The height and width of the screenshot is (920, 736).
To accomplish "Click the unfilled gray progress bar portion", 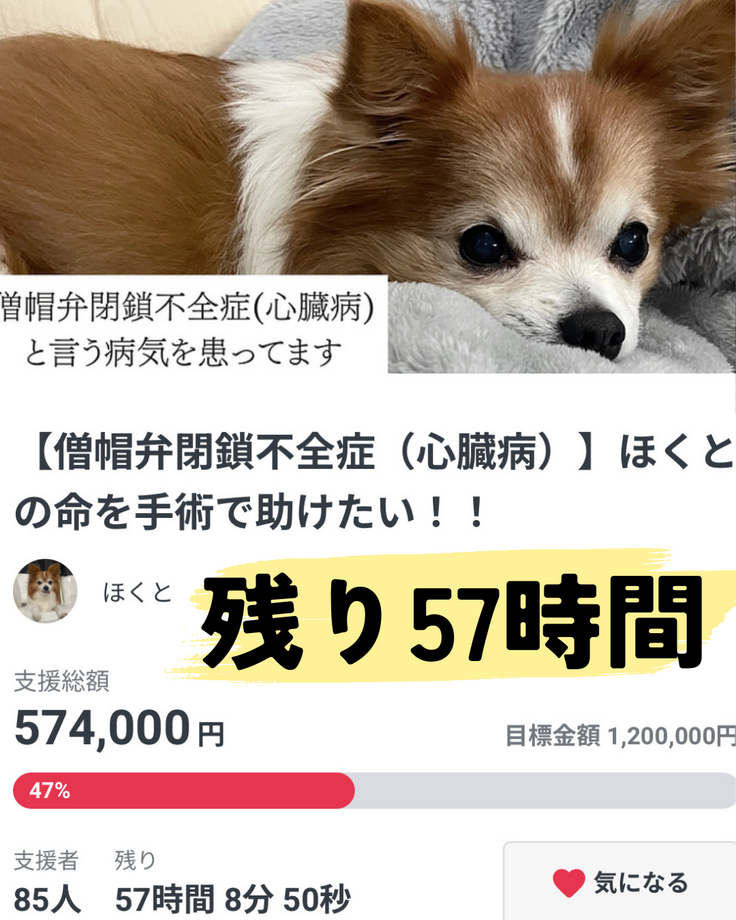I will pyautogui.click(x=545, y=790).
